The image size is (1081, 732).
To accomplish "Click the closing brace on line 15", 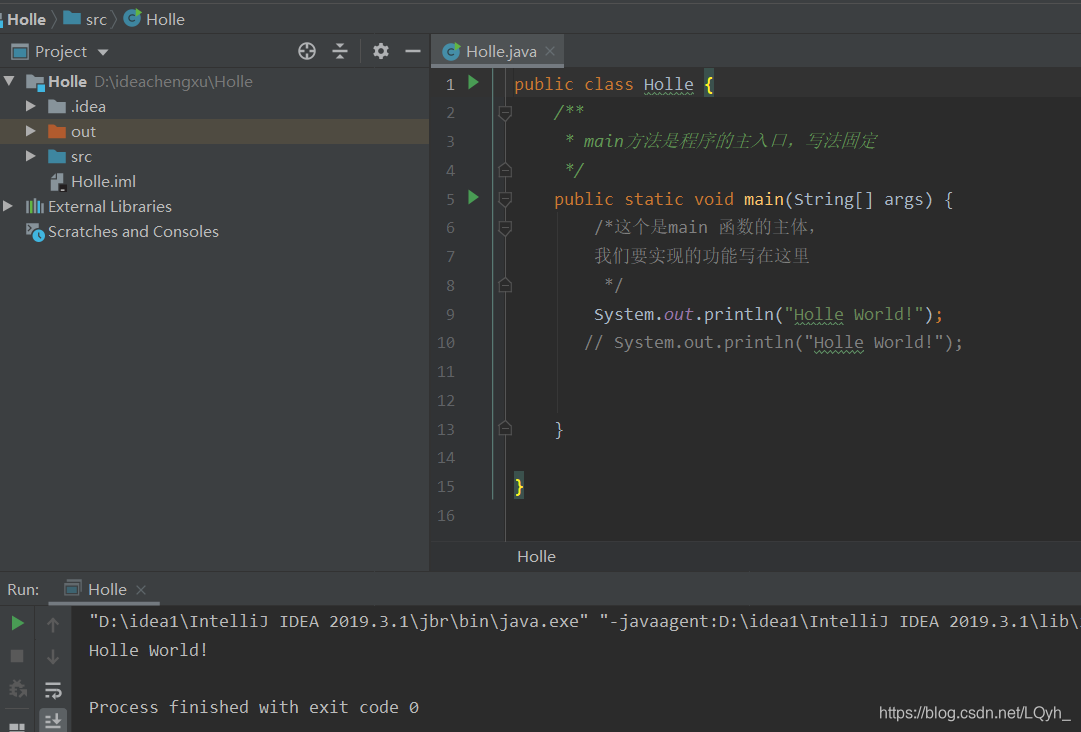I will pos(519,487).
